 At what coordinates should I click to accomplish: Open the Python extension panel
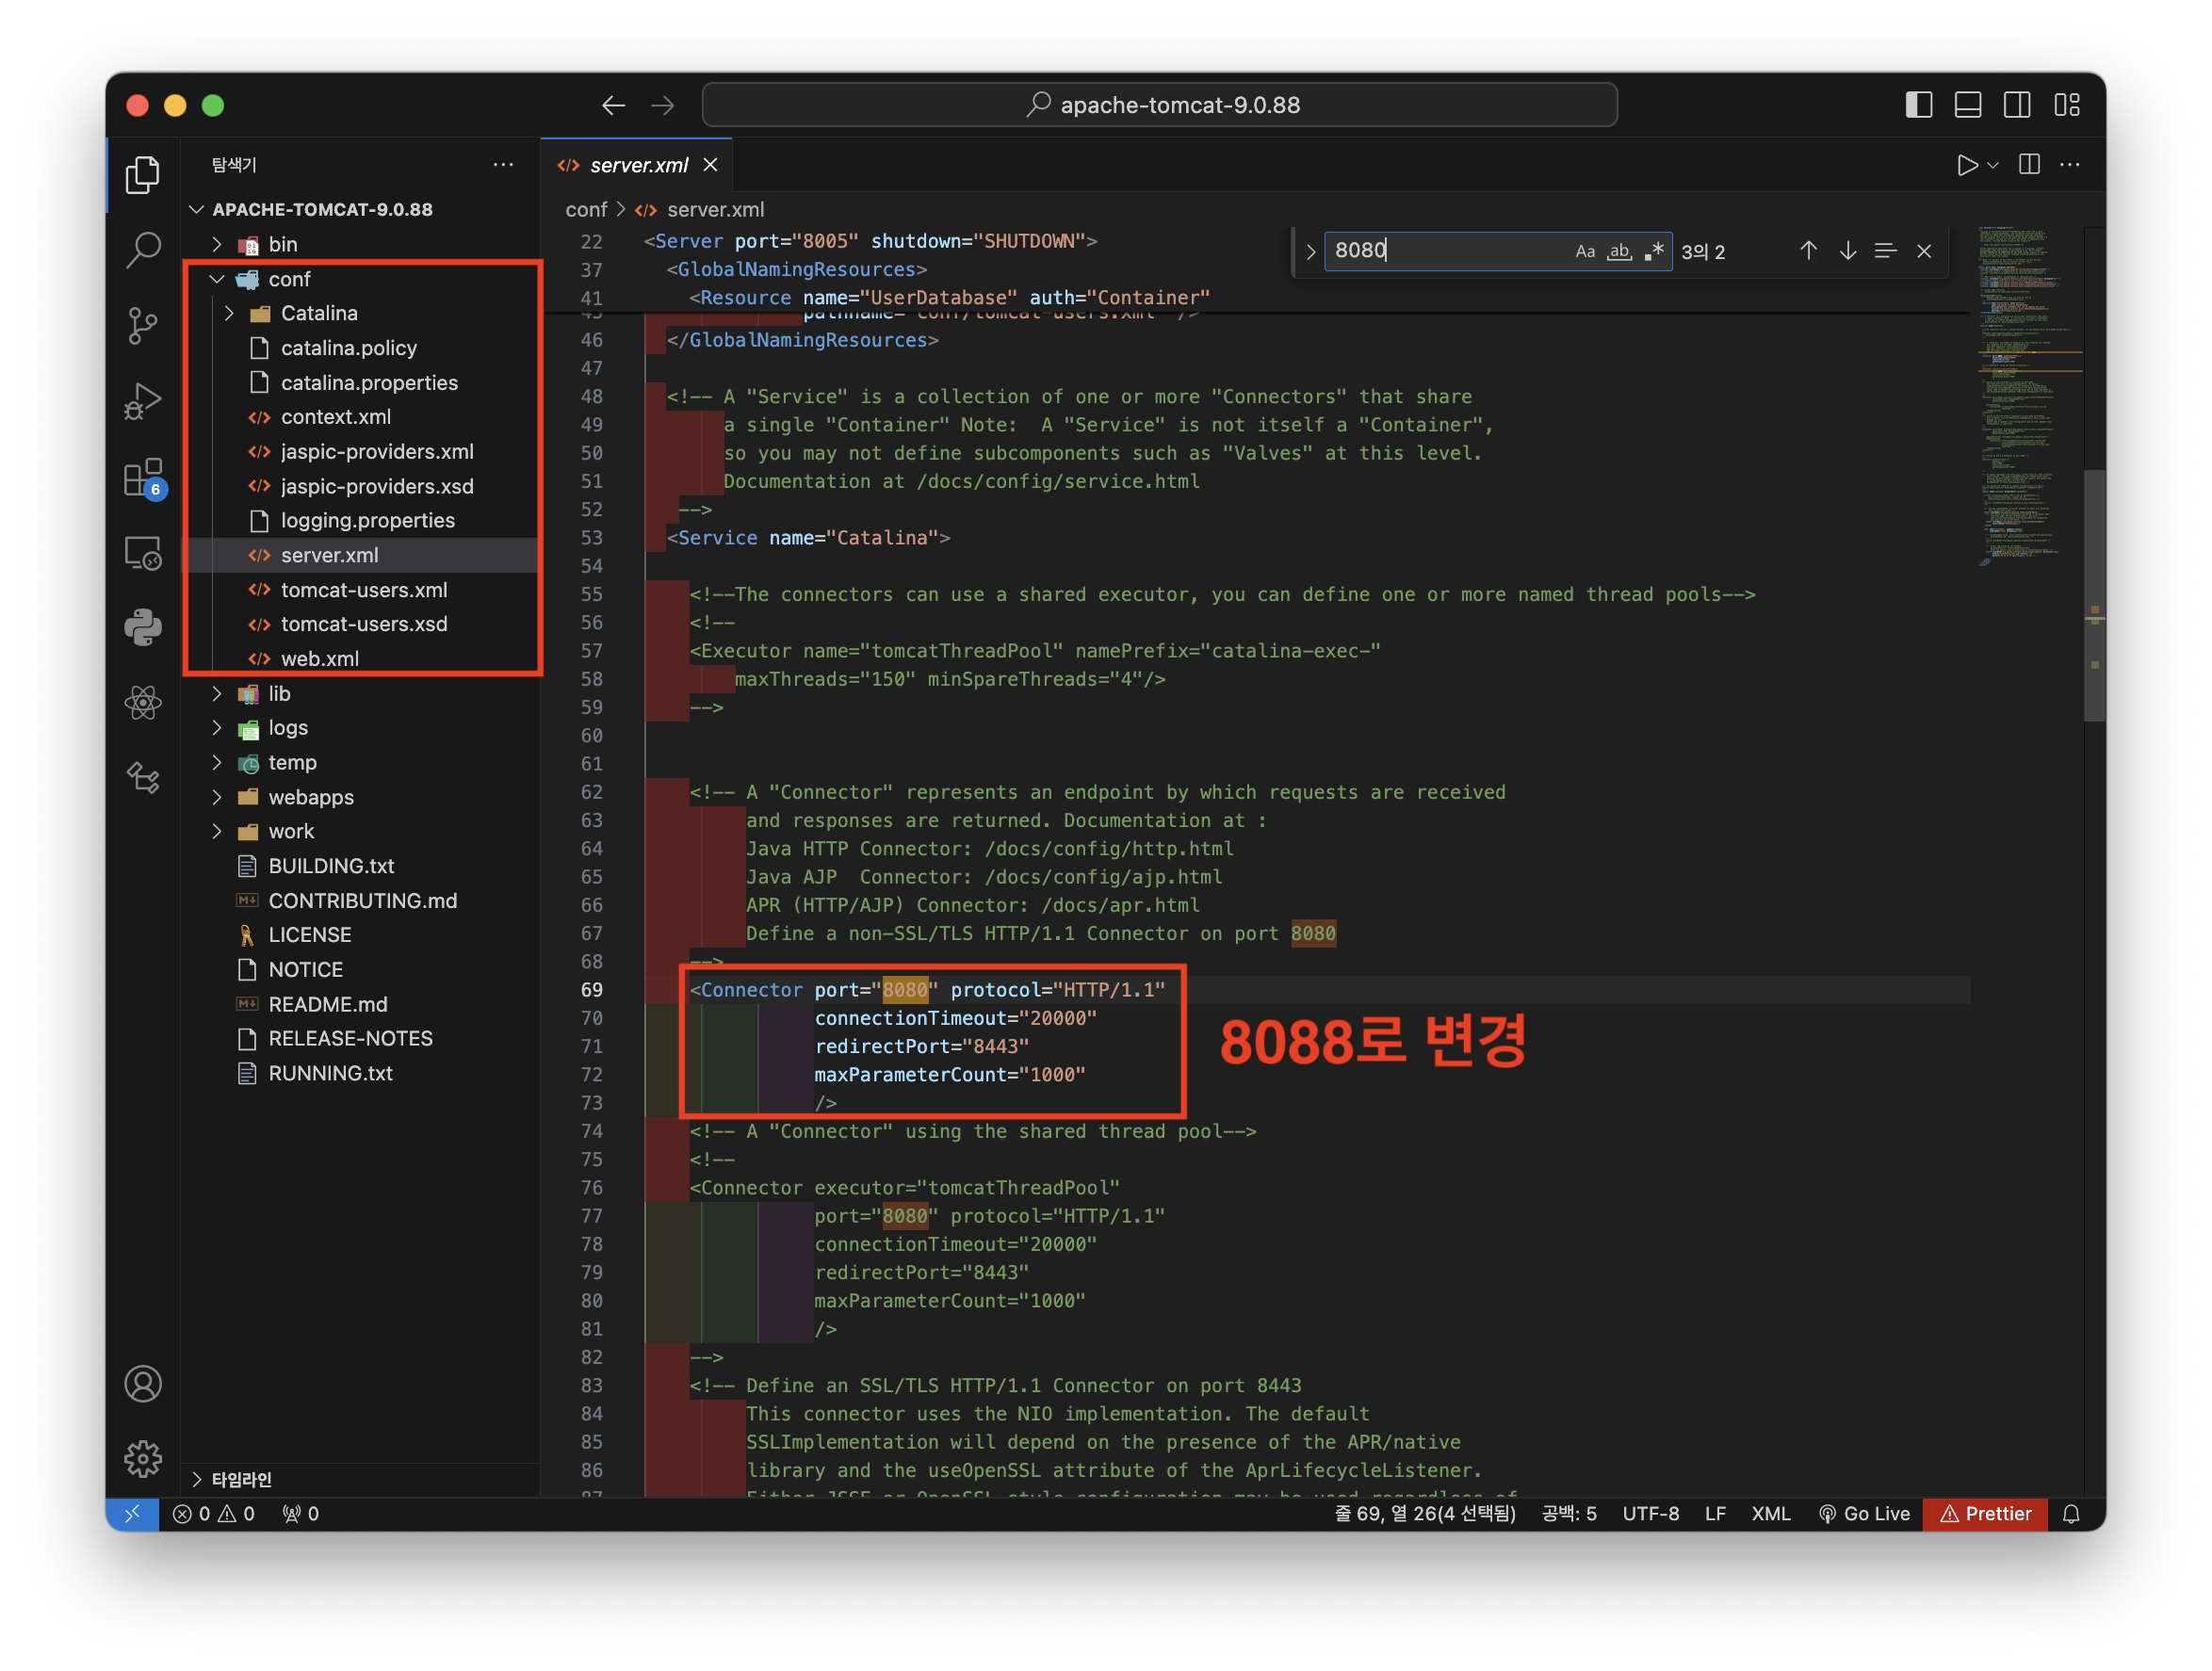click(x=143, y=628)
